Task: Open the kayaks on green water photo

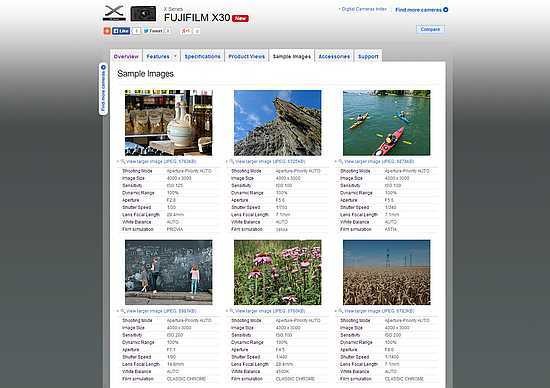Action: (387, 122)
